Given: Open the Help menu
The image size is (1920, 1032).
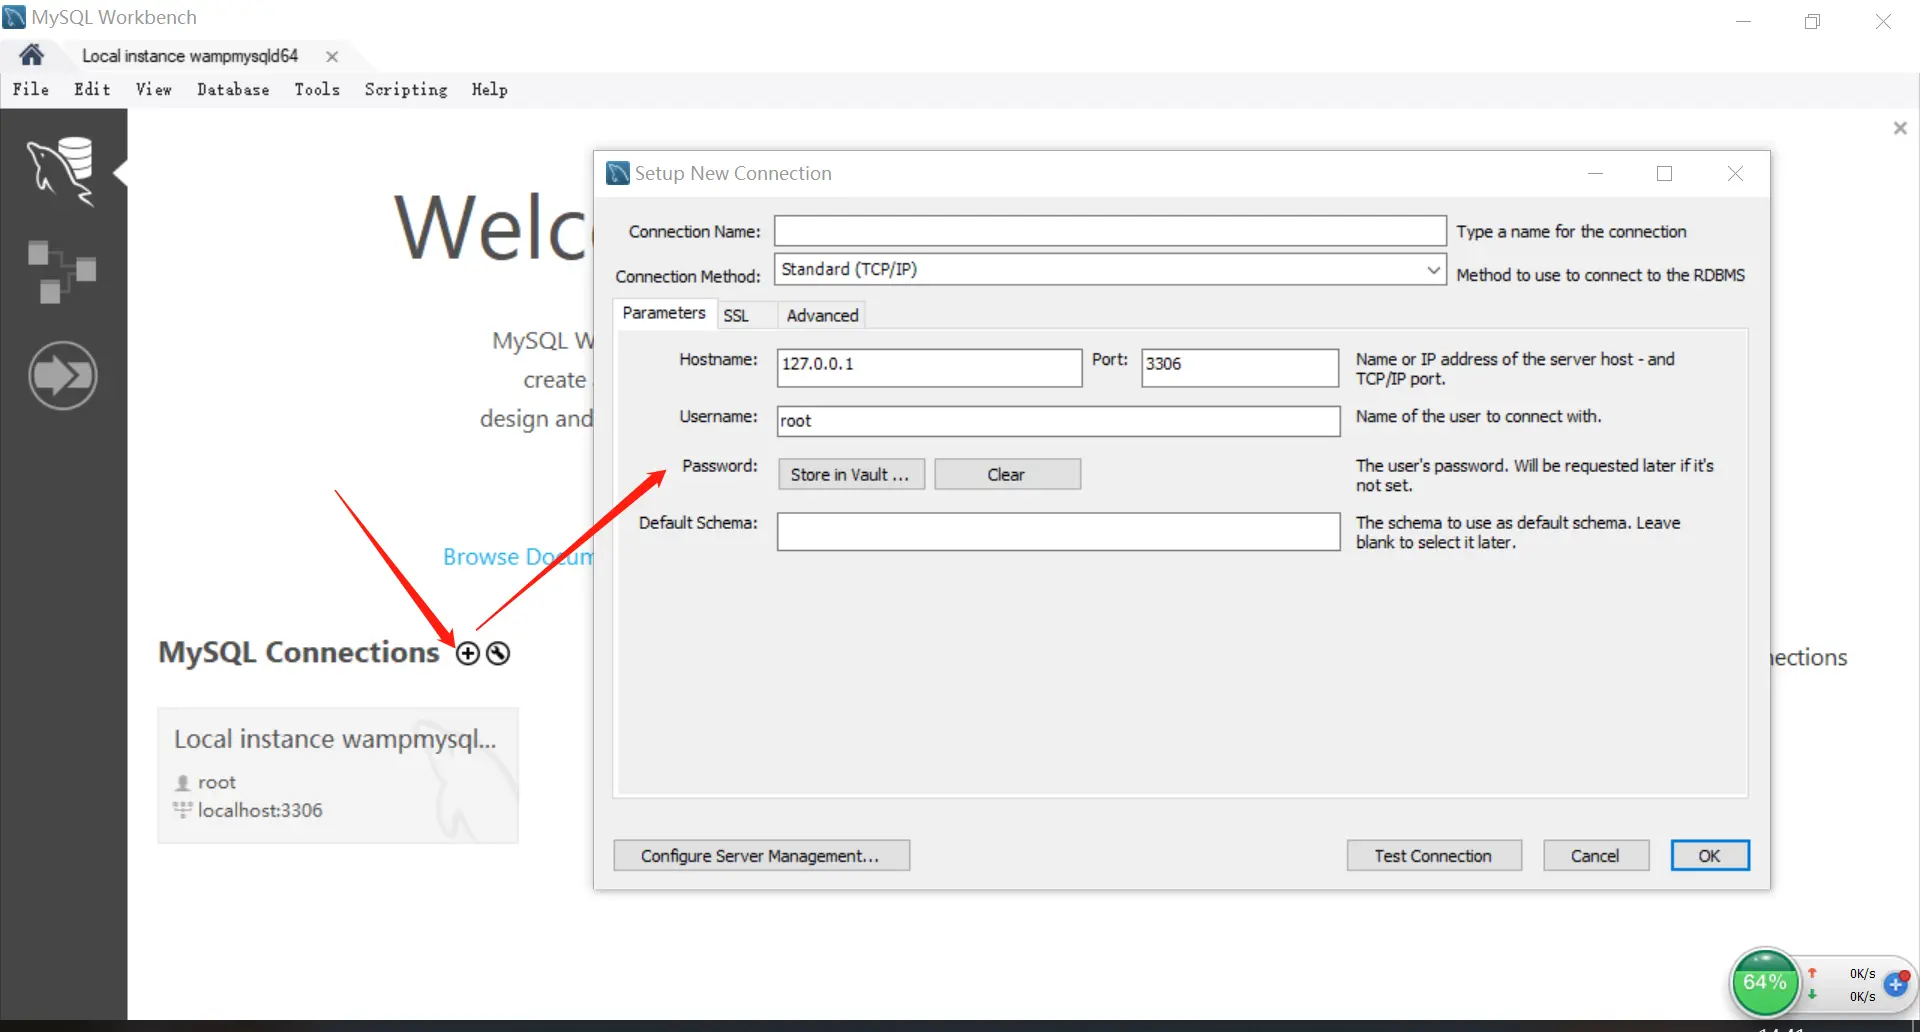Looking at the screenshot, I should 490,89.
